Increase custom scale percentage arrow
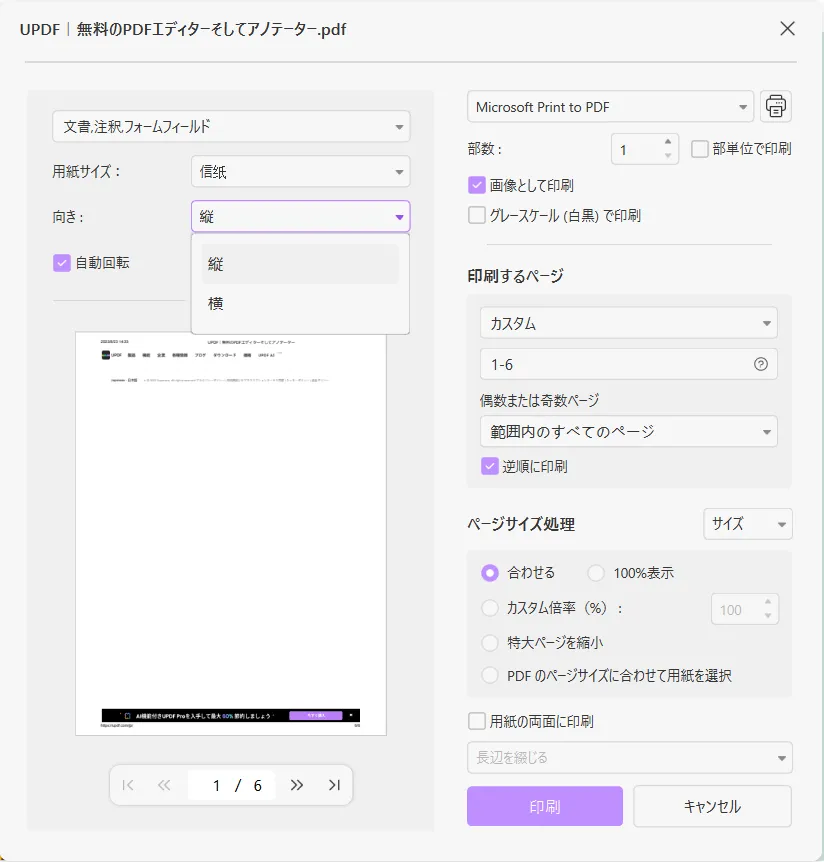Image resolution: width=824 pixels, height=862 pixels. (768, 602)
